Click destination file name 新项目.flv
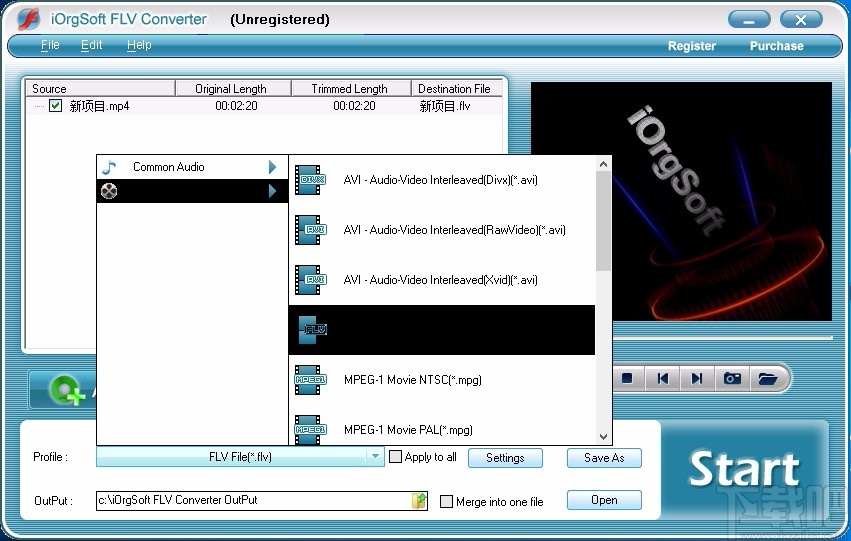This screenshot has width=851, height=541. coord(445,106)
